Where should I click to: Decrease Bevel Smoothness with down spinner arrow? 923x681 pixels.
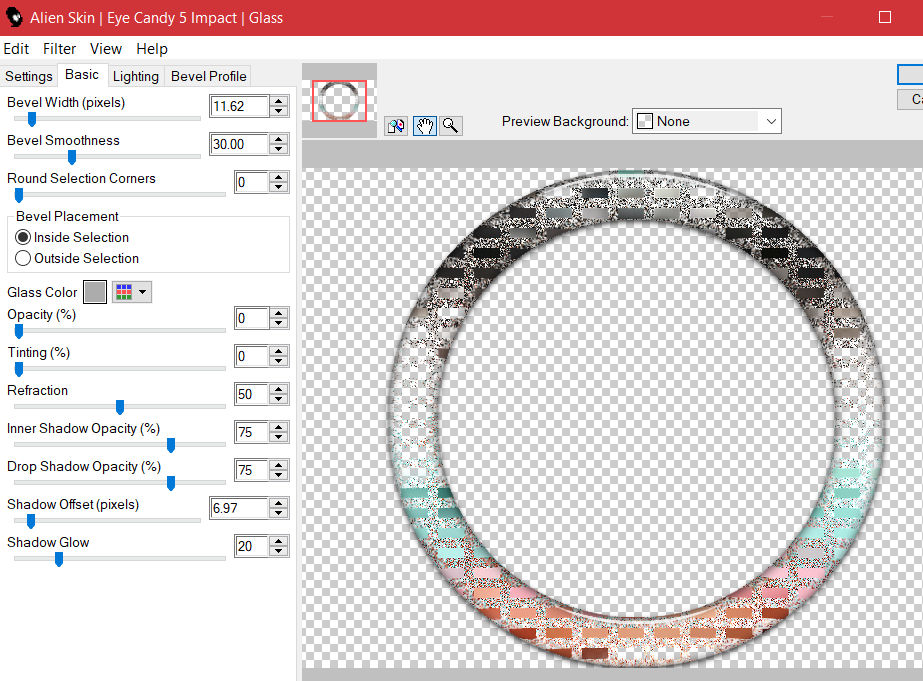pyautogui.click(x=279, y=150)
